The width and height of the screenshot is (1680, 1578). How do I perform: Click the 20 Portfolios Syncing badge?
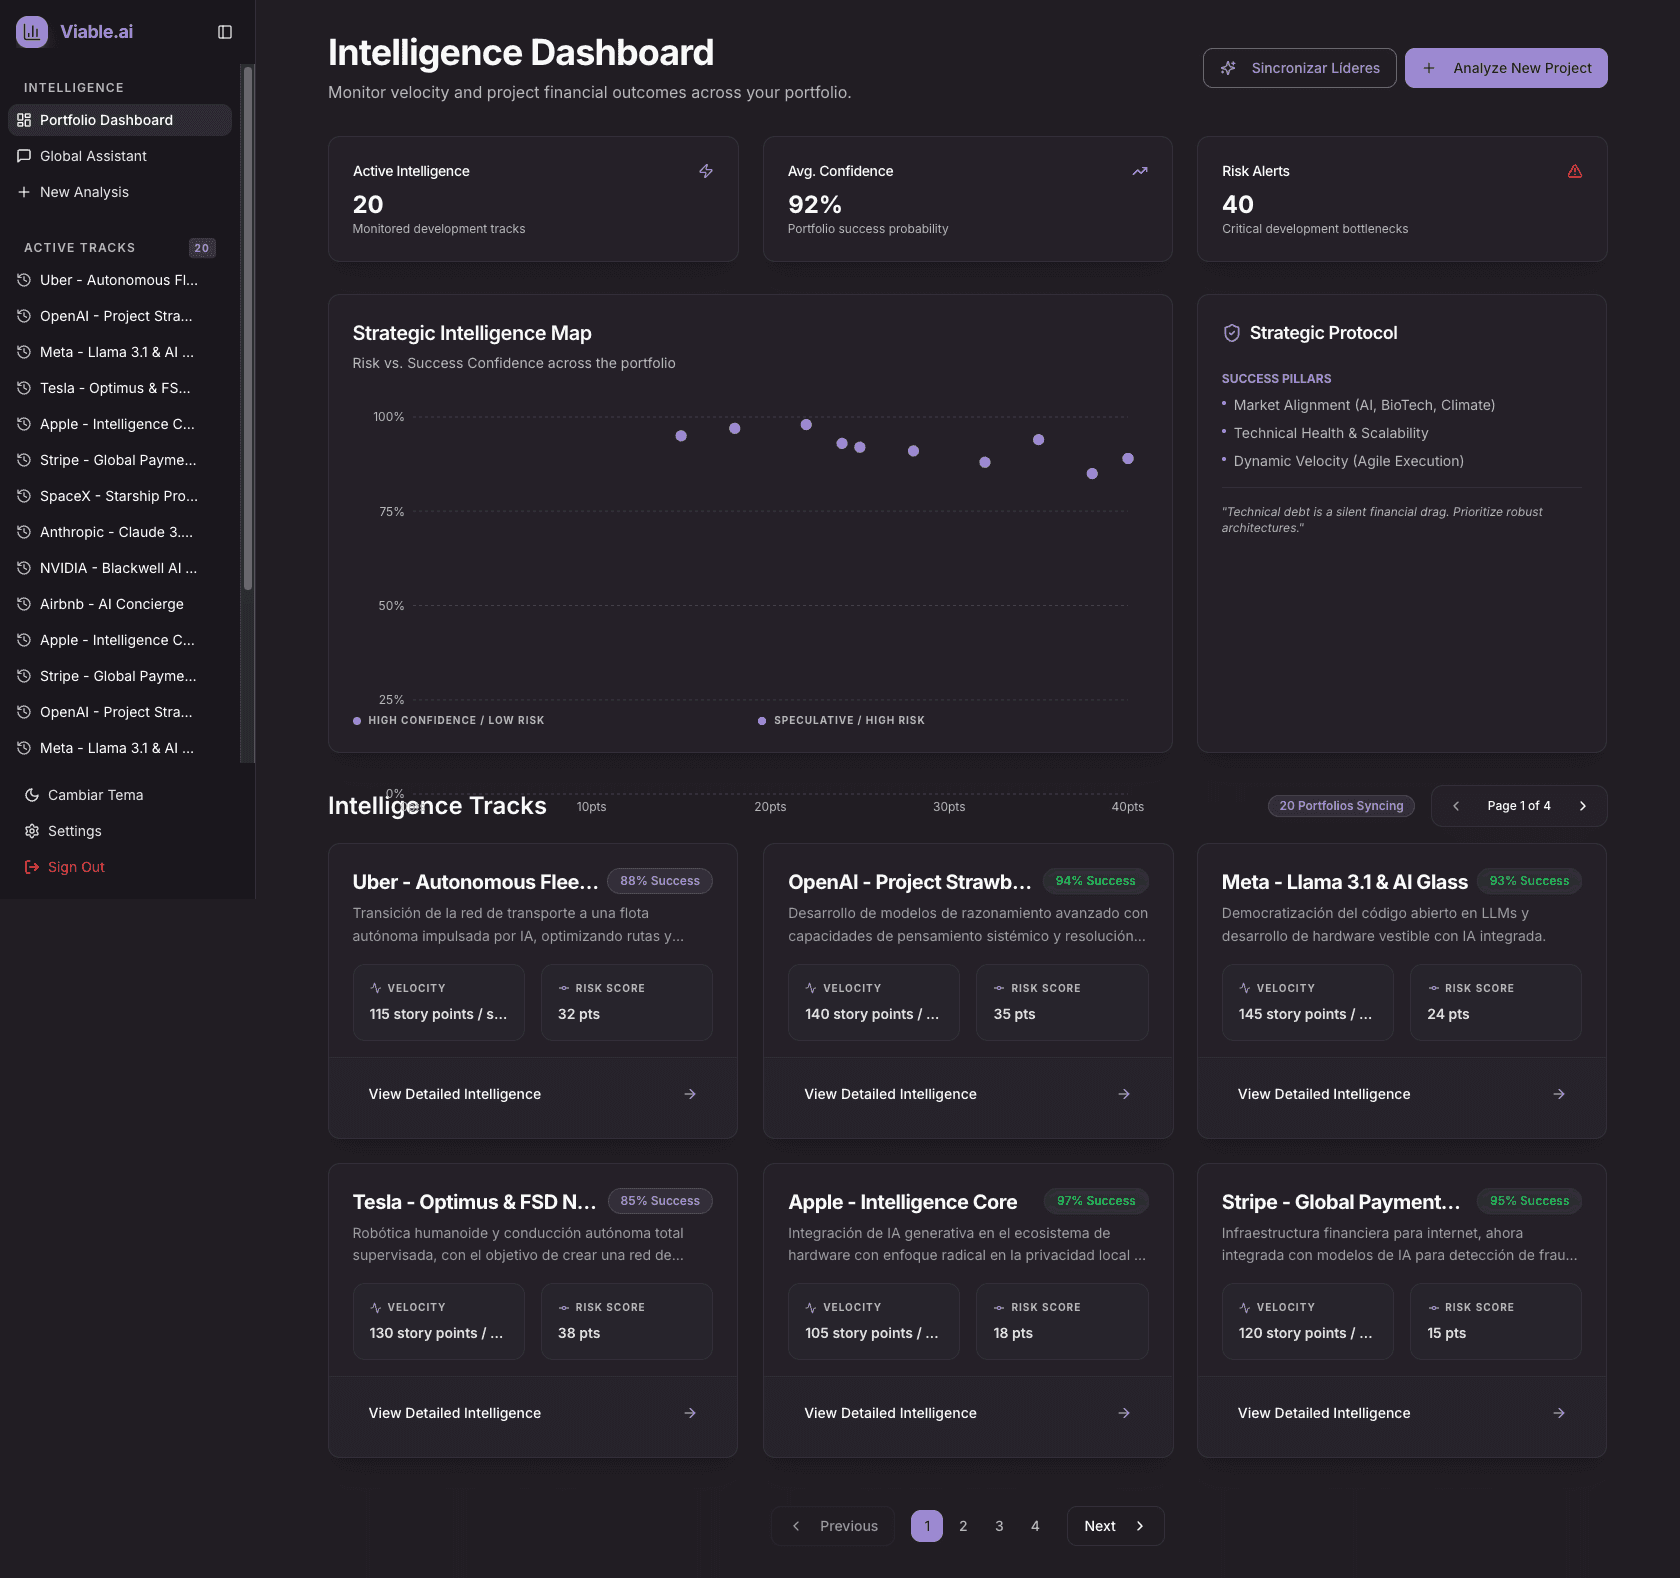click(x=1341, y=806)
